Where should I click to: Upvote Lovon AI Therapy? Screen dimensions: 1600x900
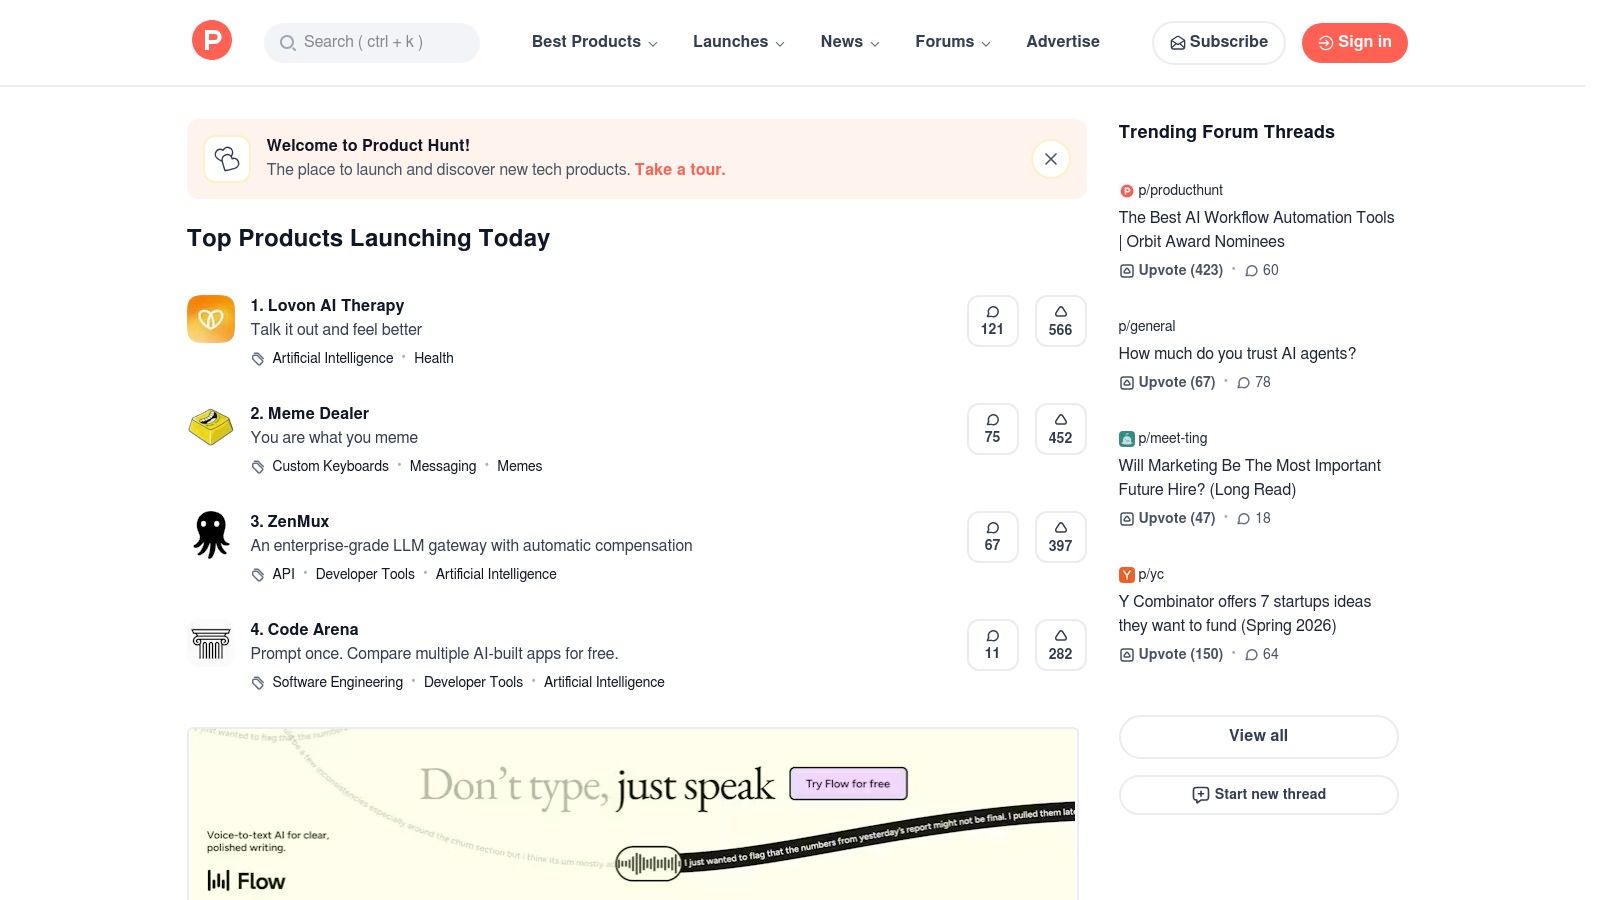point(1060,320)
